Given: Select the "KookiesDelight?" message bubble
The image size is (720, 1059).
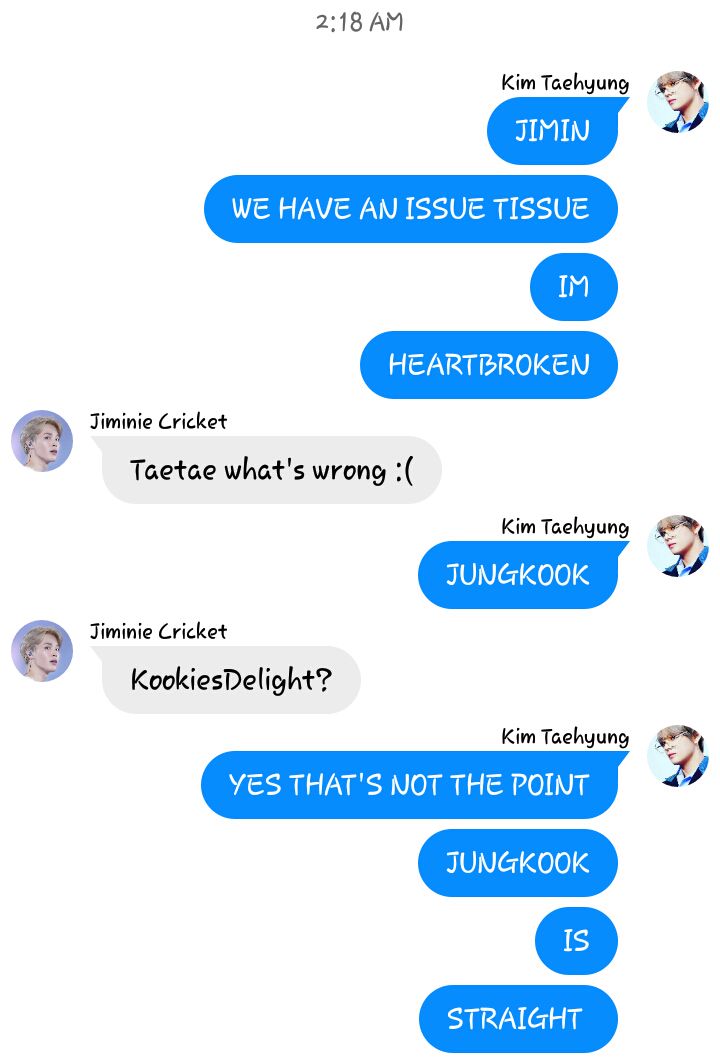Looking at the screenshot, I should (x=228, y=679).
